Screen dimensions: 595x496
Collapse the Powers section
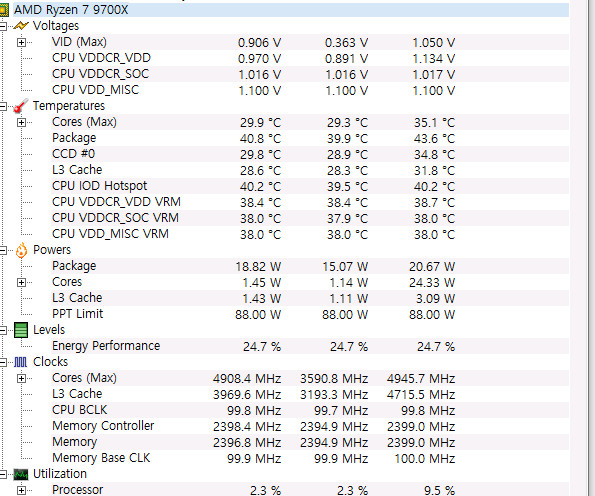pos(3,250)
